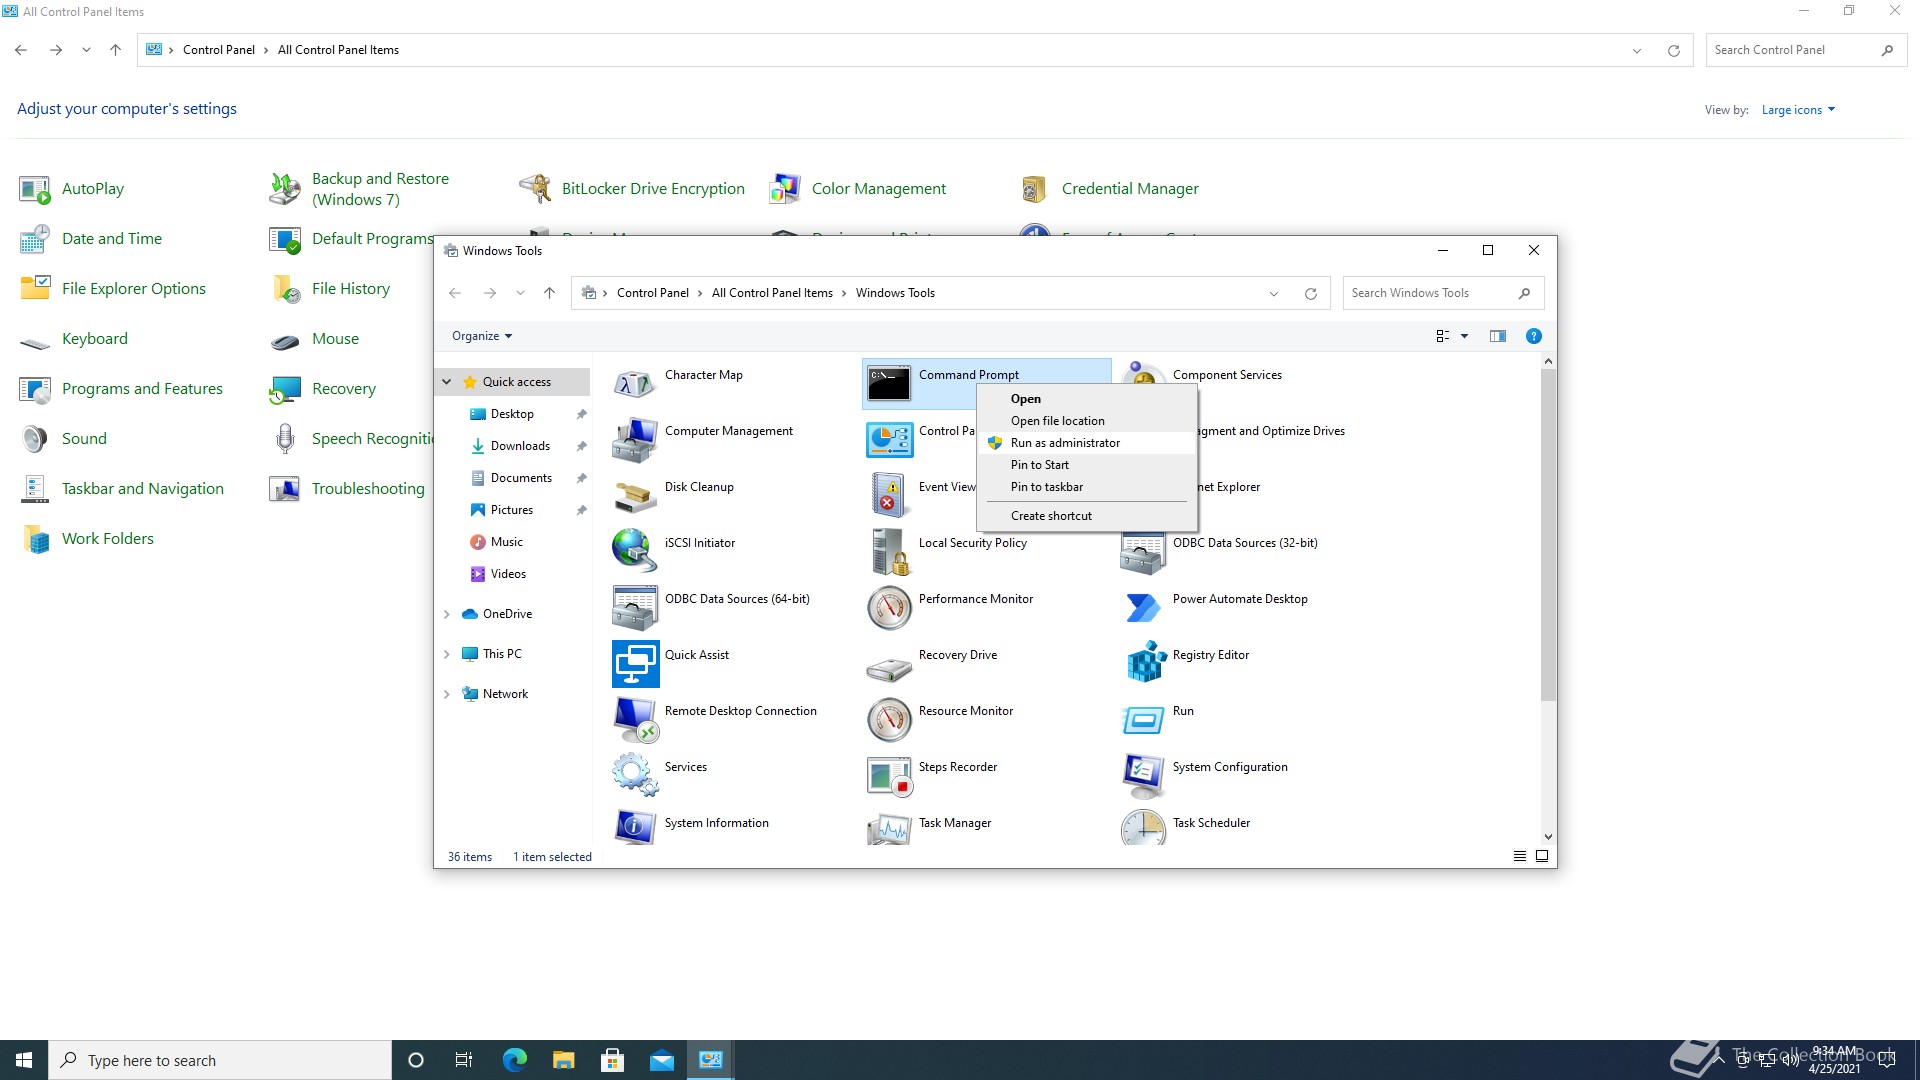Open Programs and Features link
Viewport: 1920px width, 1080px height.
pyautogui.click(x=142, y=388)
